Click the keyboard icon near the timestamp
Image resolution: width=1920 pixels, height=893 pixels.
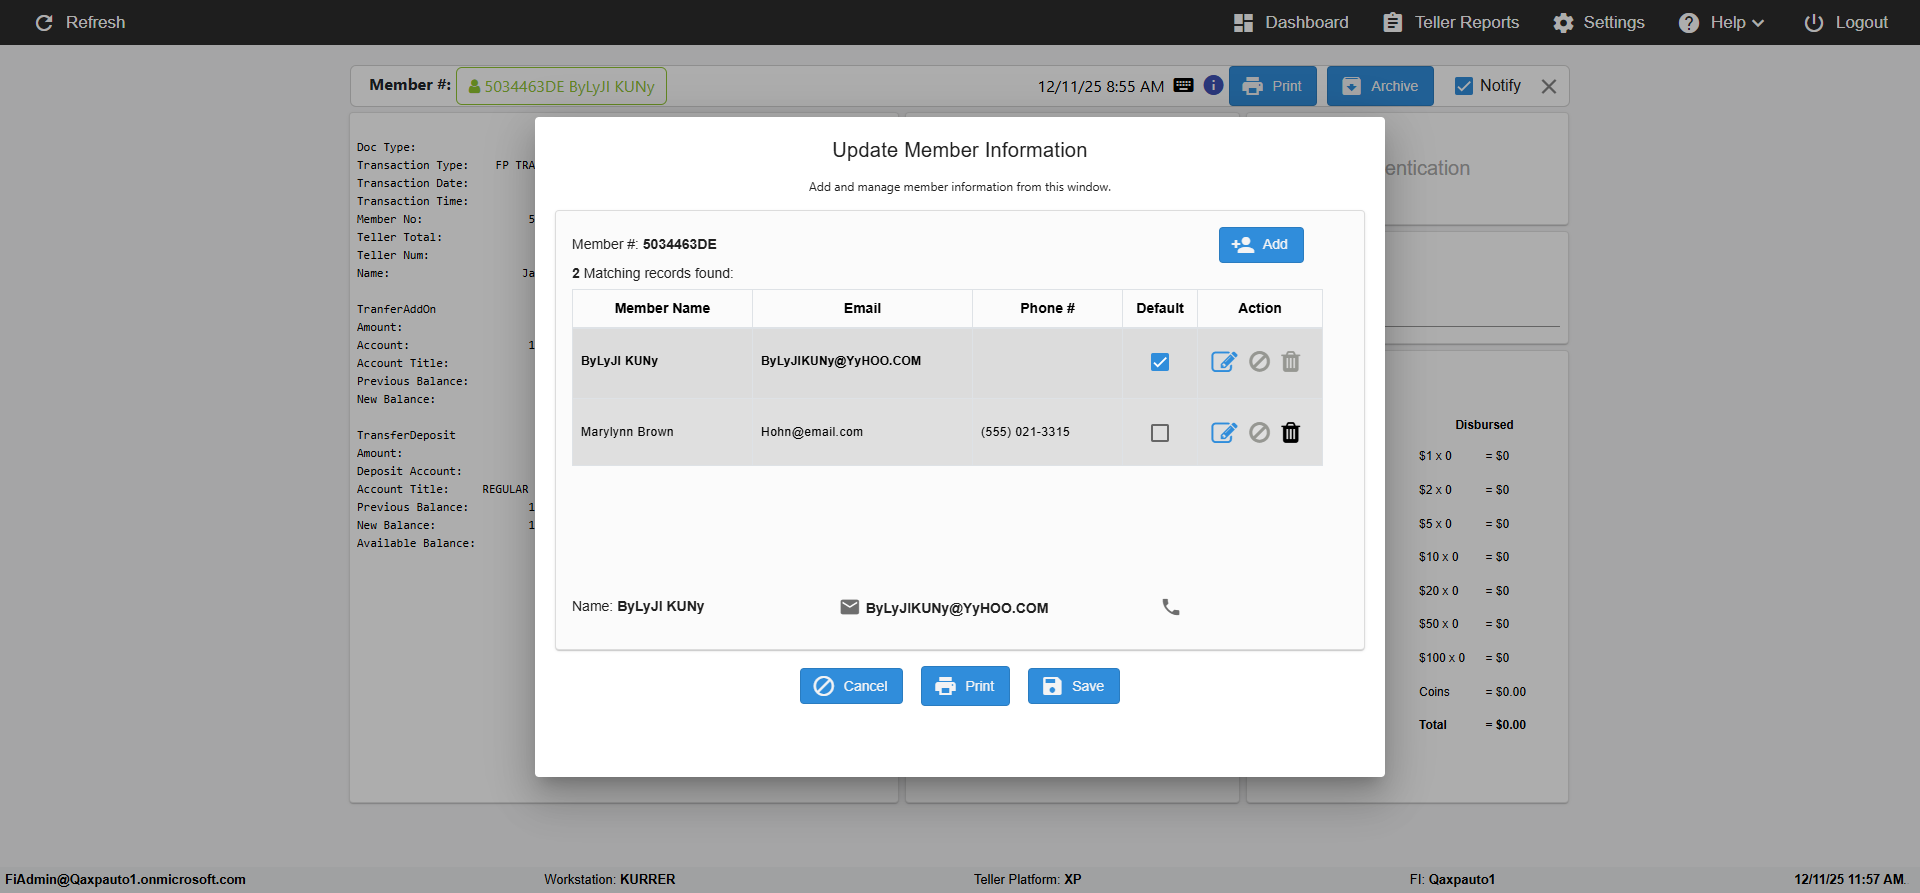(x=1184, y=86)
